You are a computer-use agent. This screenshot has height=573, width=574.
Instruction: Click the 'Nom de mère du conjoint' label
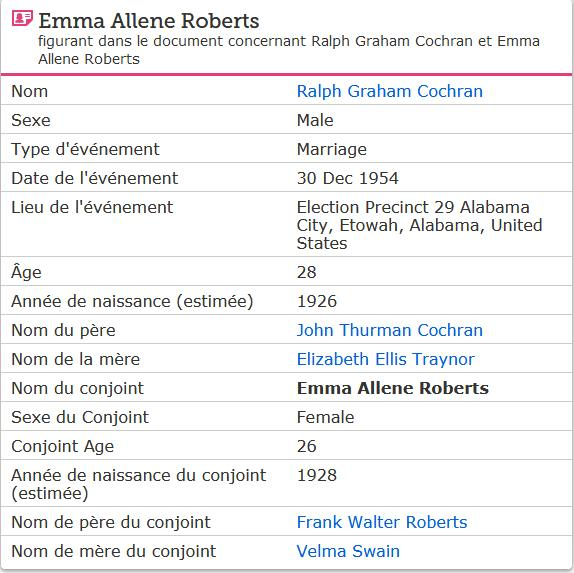click(x=113, y=551)
